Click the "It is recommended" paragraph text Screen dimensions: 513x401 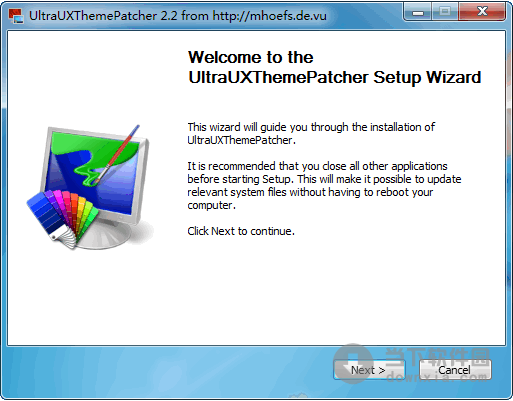(324, 186)
